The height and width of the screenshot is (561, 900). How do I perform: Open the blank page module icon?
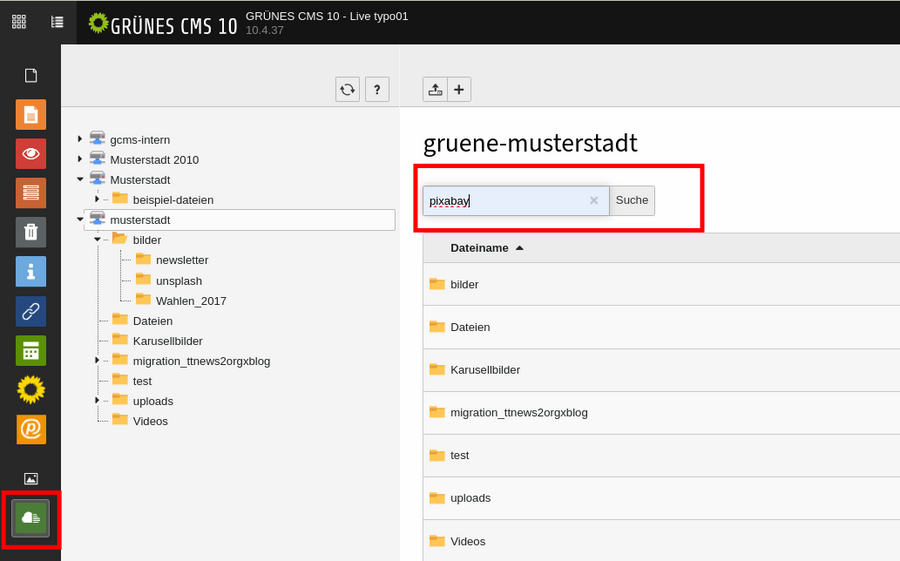[x=31, y=75]
